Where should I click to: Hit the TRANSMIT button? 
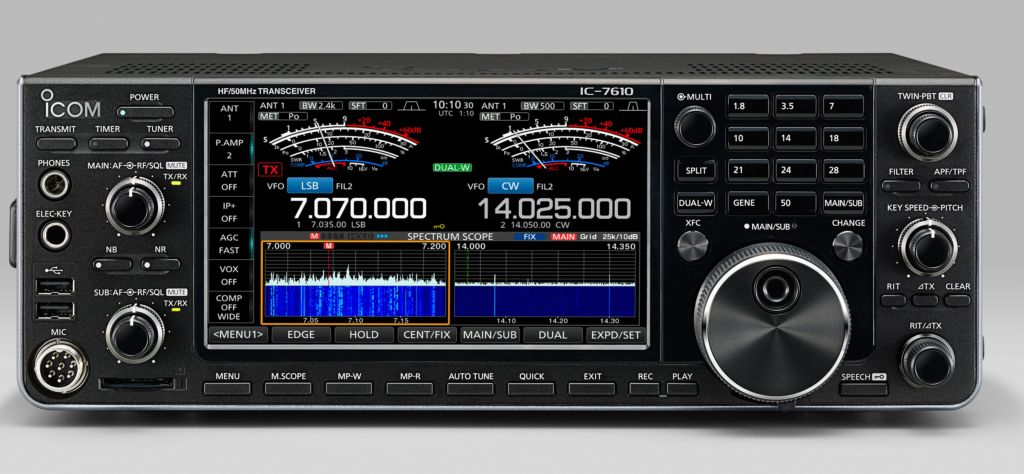[56, 144]
